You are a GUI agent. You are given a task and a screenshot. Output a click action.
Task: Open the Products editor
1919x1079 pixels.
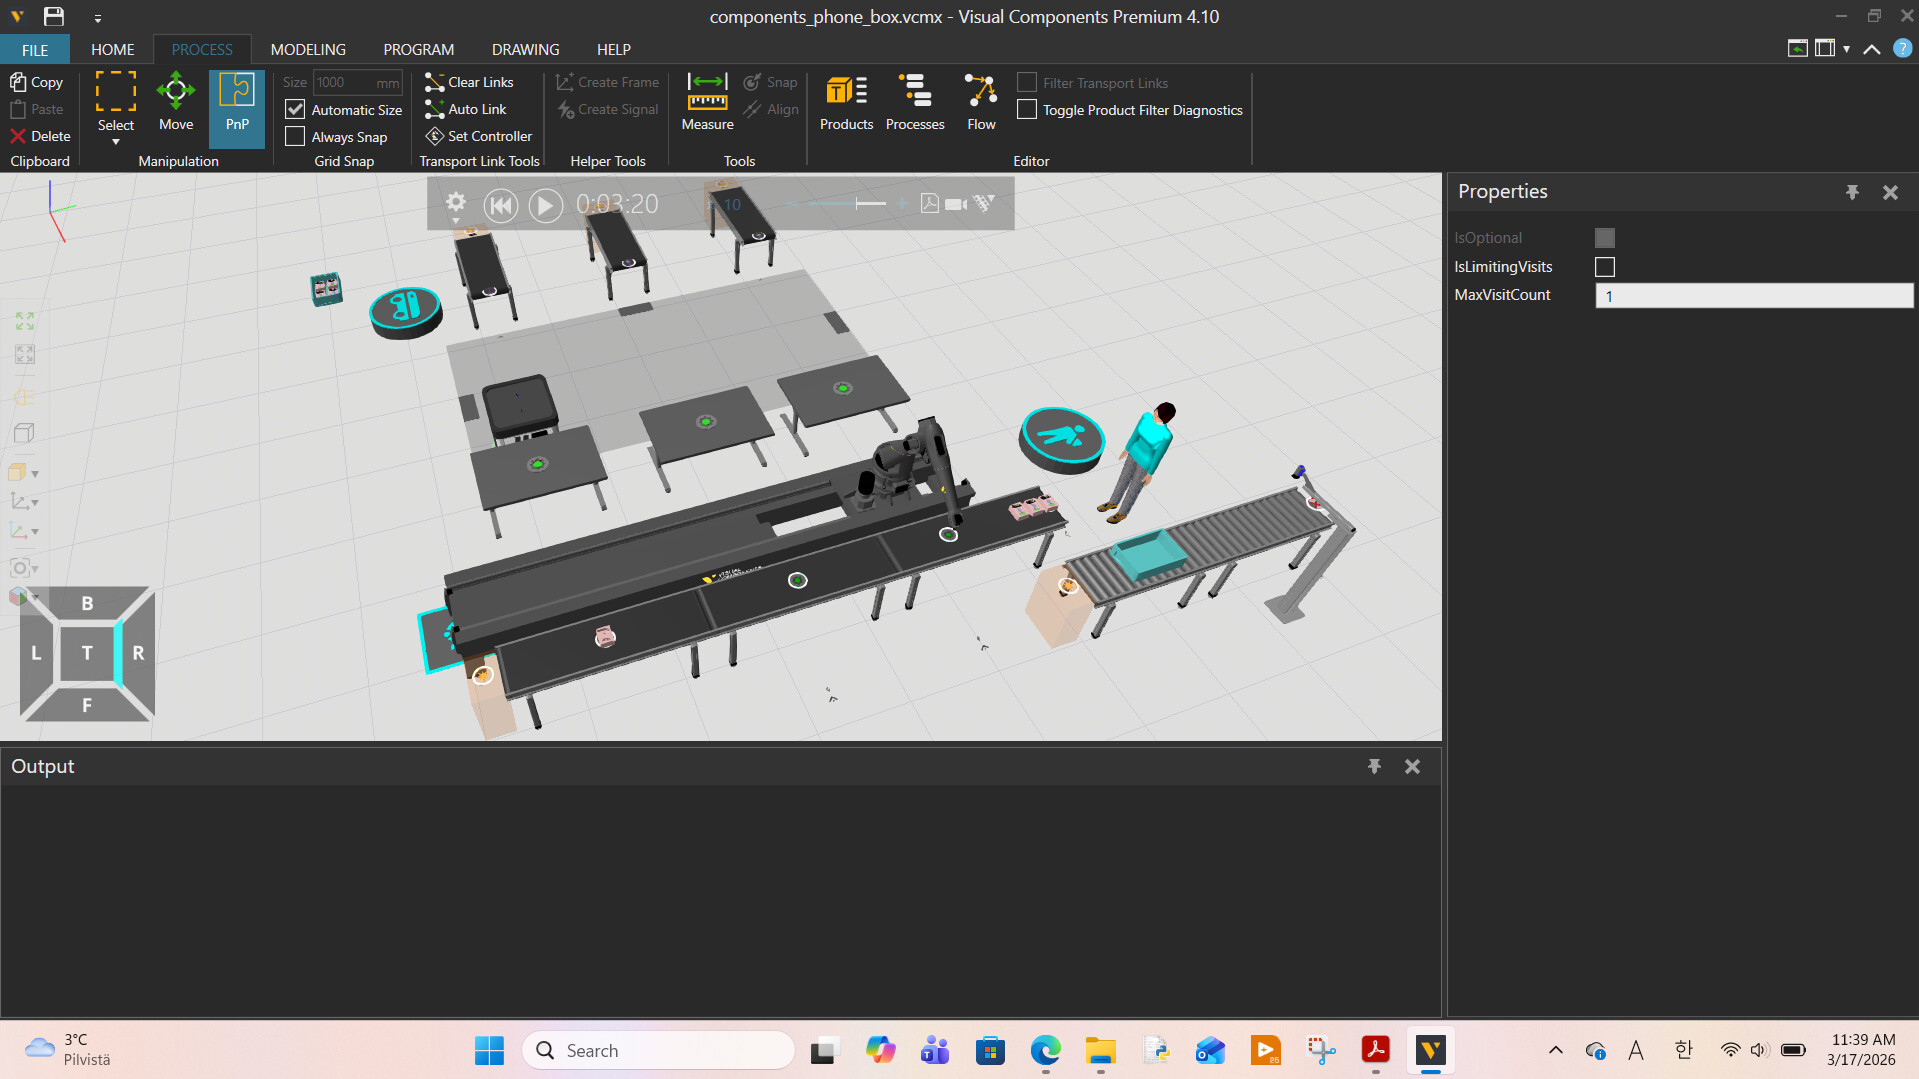(x=846, y=103)
